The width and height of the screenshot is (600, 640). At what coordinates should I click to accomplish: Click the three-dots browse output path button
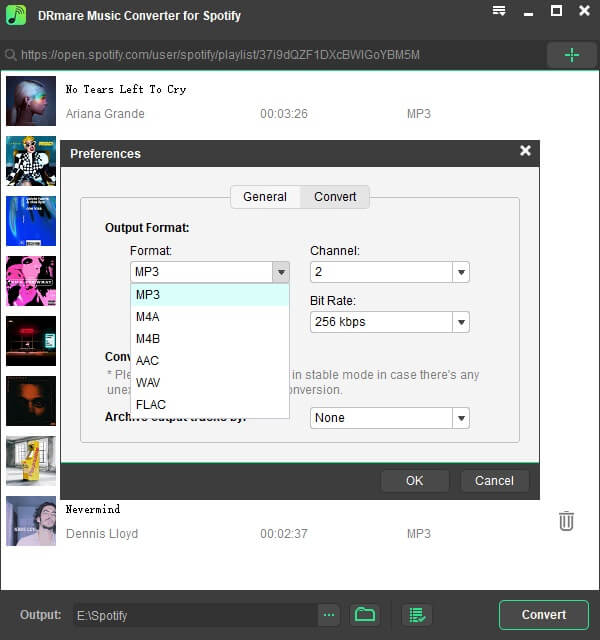tap(330, 614)
